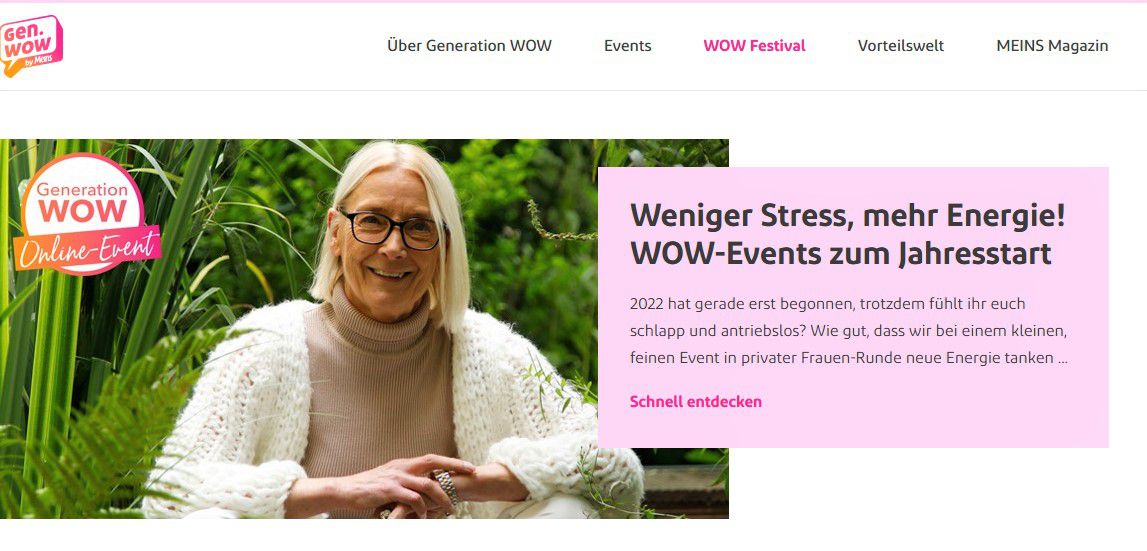This screenshot has width=1147, height=551.
Task: Click the silver wristwatch in the photo
Action: [x=446, y=487]
